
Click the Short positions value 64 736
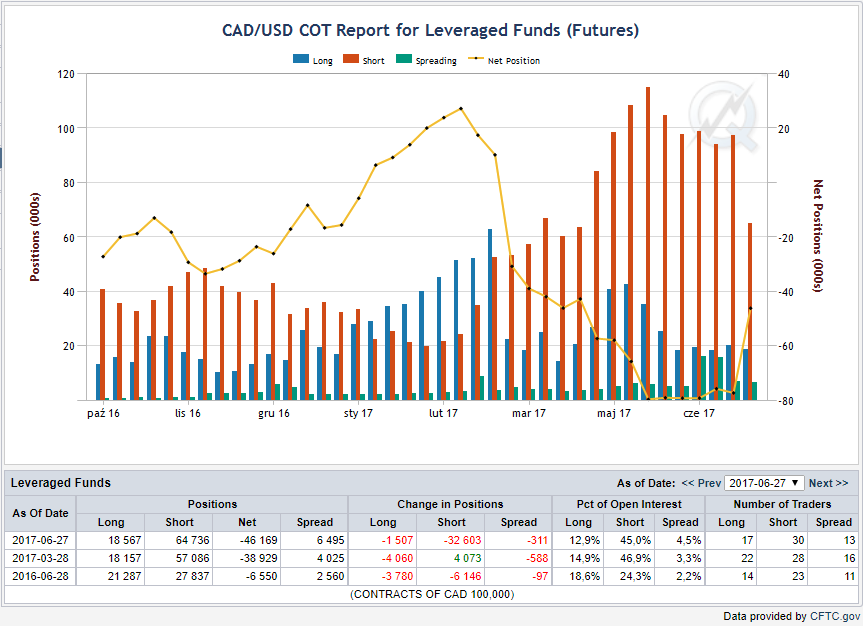click(192, 540)
